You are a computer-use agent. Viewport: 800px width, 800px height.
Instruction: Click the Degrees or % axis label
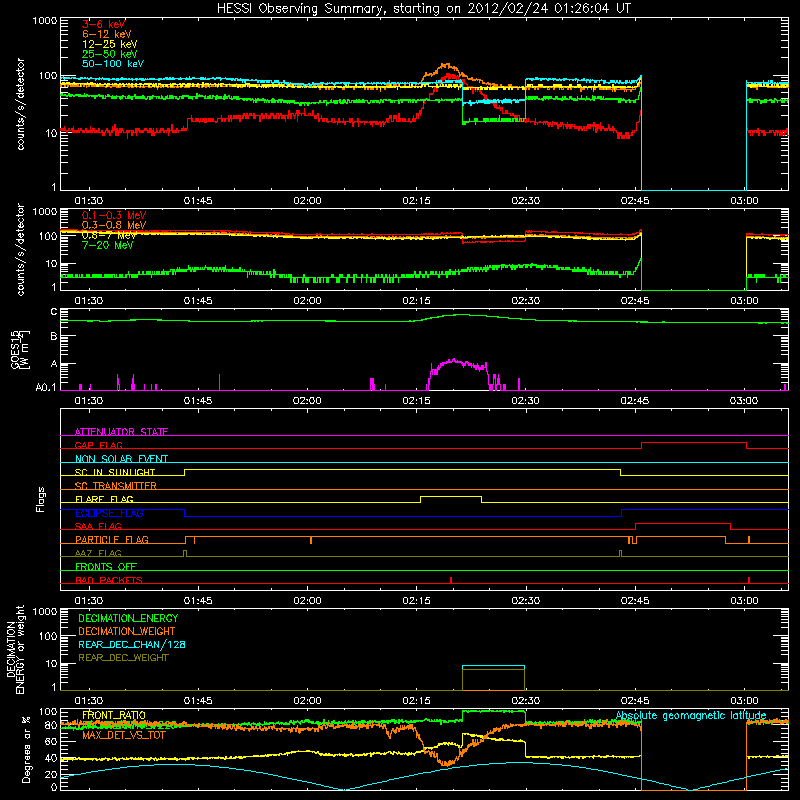click(x=26, y=749)
